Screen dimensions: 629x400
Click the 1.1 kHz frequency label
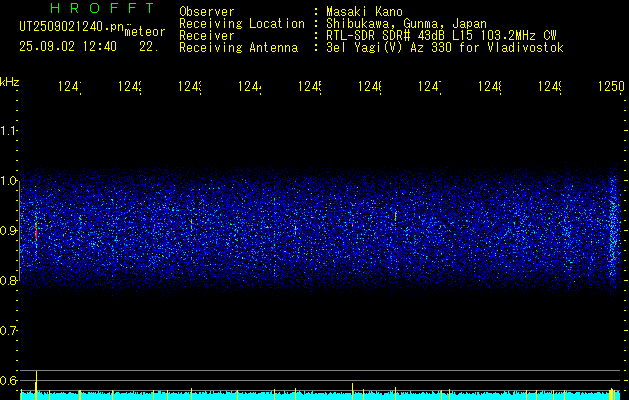pos(8,131)
